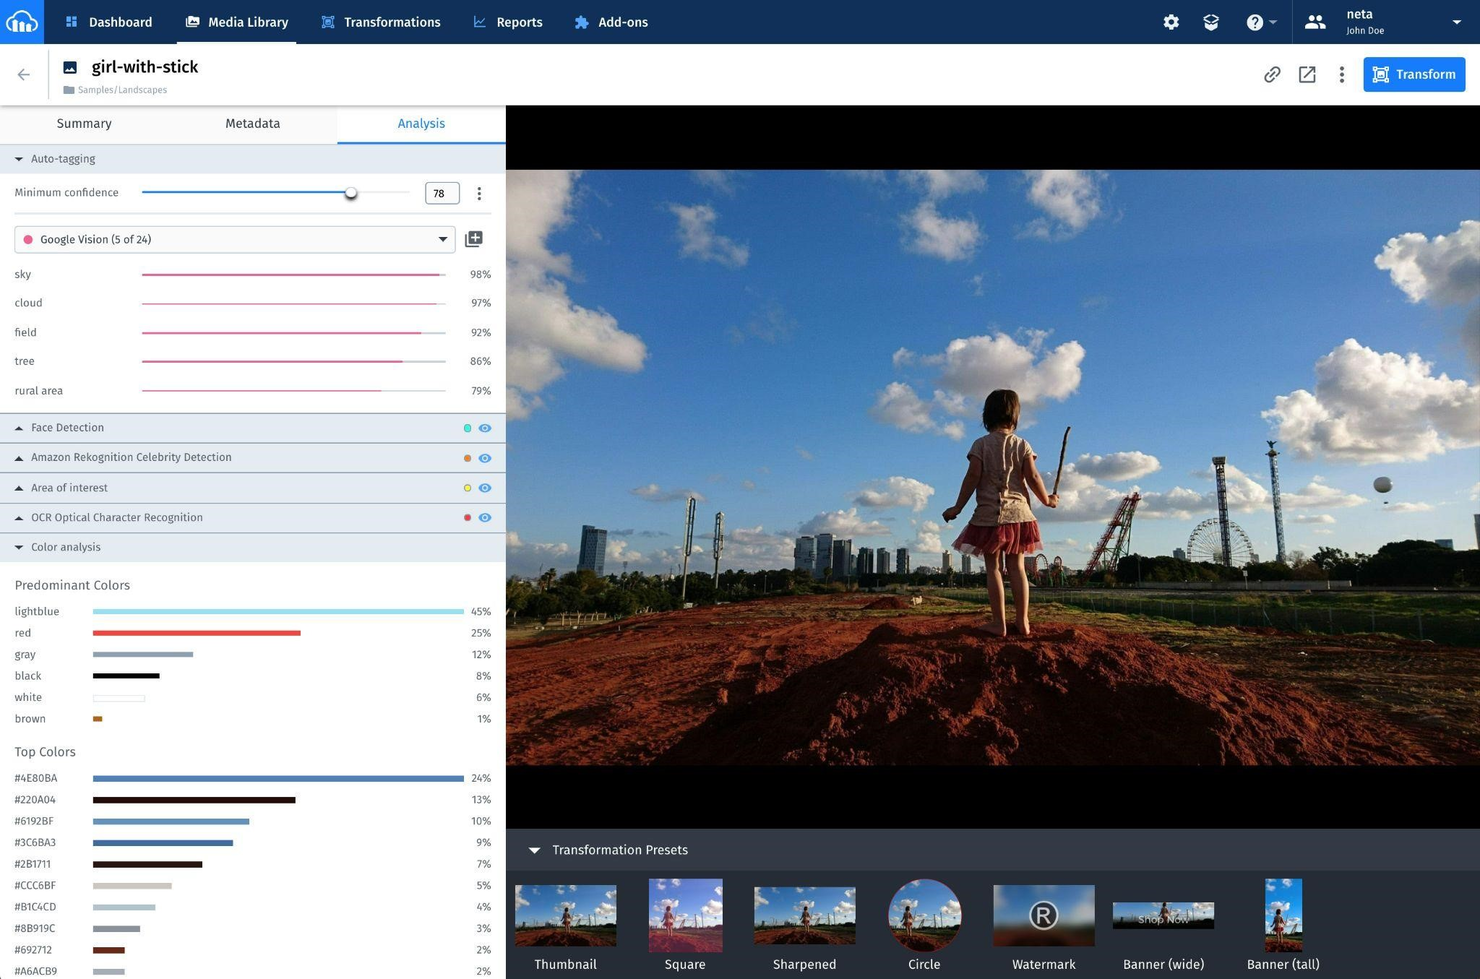Click the OCR red color dot
The height and width of the screenshot is (979, 1480).
[467, 518]
